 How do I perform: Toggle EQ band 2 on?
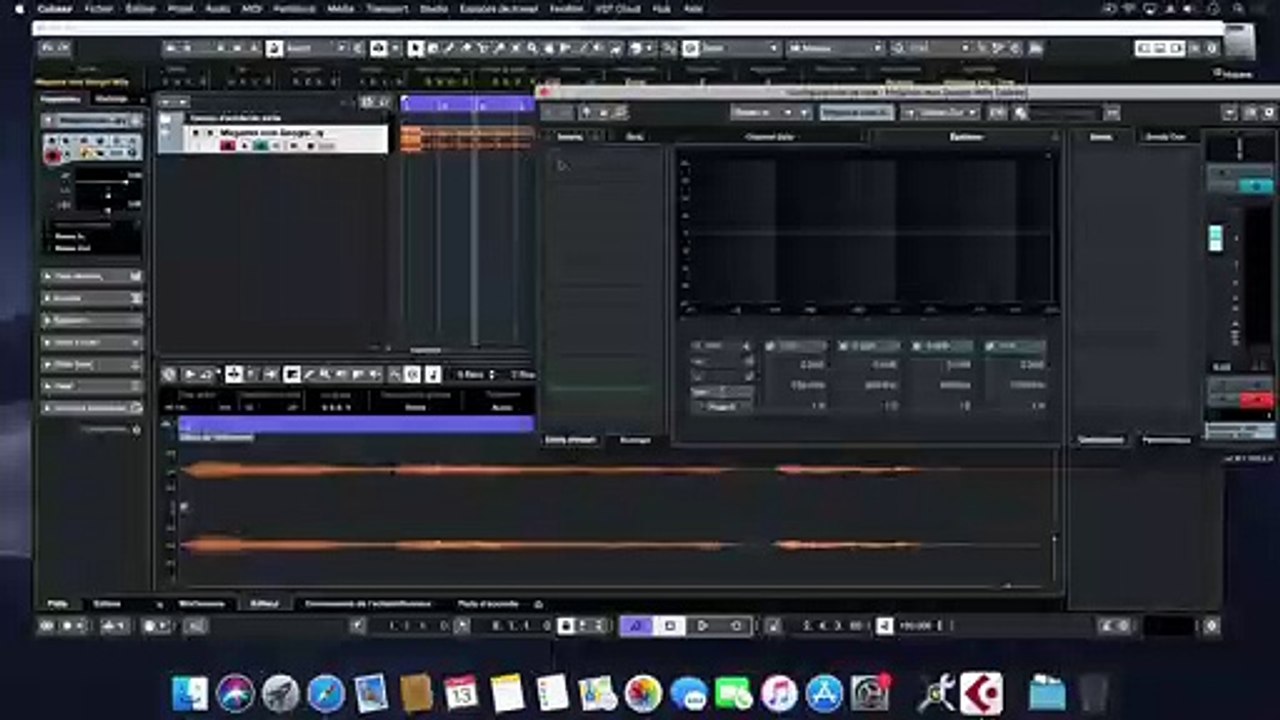pyautogui.click(x=844, y=346)
